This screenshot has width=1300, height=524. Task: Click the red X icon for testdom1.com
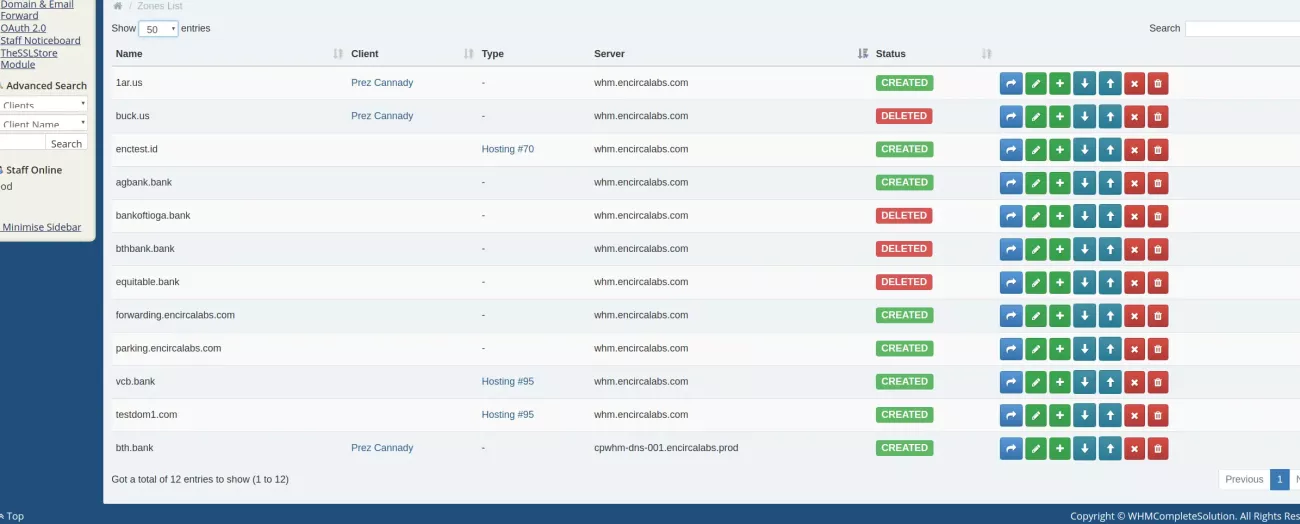pos(1133,415)
